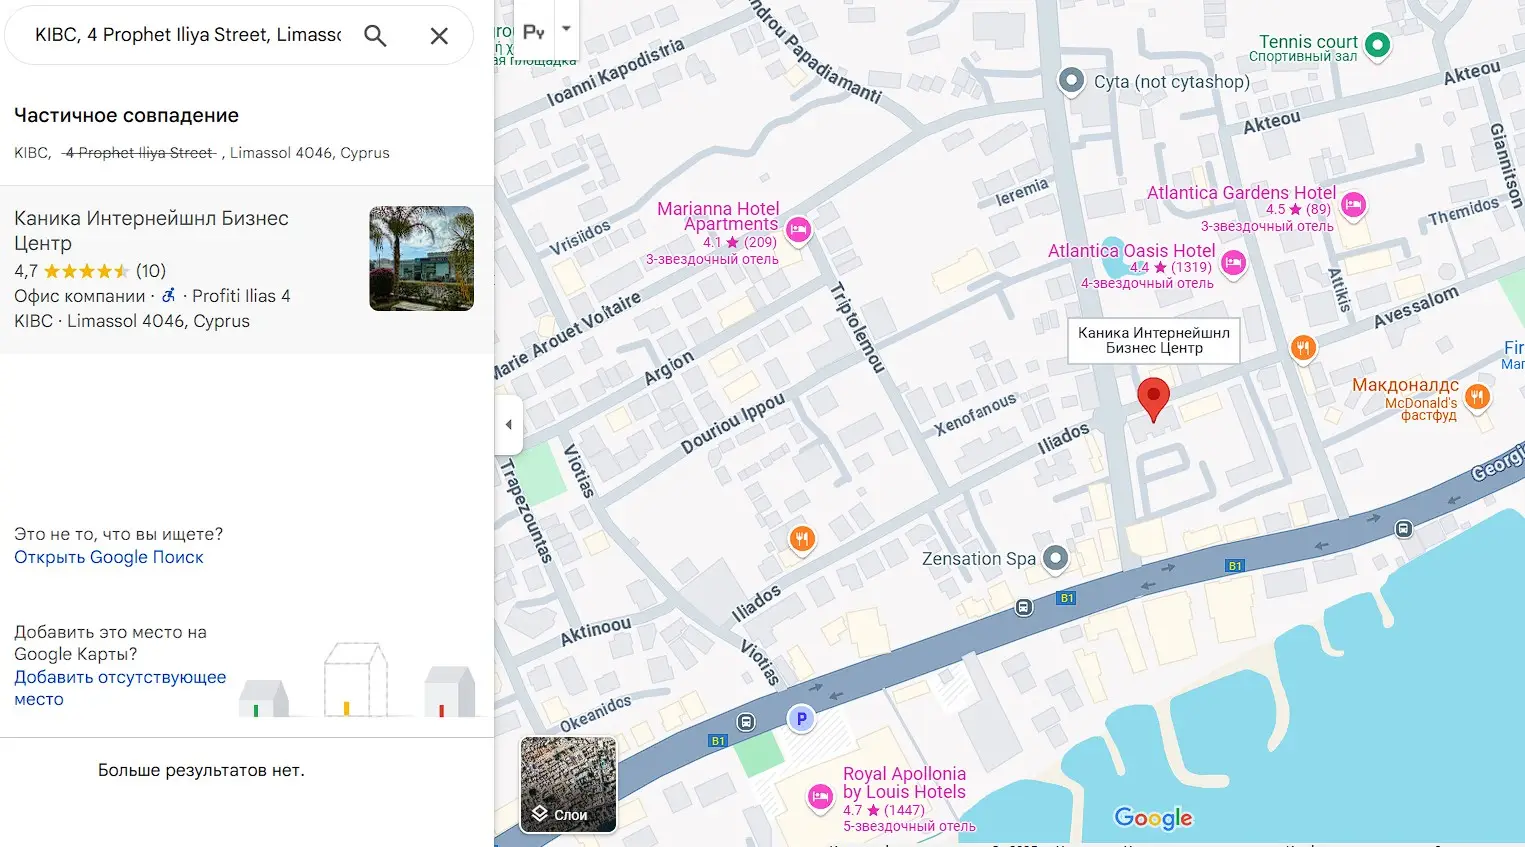
Task: Select the Tennis court green marker
Action: click(x=1377, y=44)
